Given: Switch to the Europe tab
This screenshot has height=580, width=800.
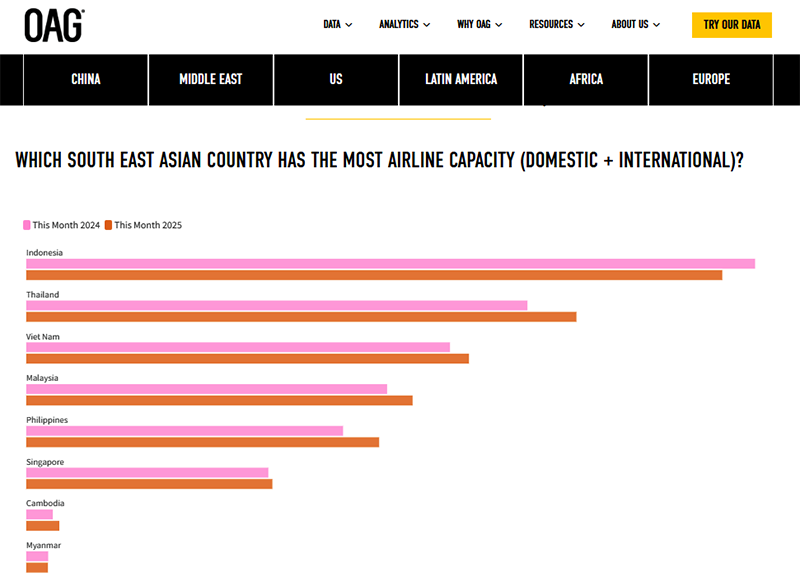Looking at the screenshot, I should (x=711, y=79).
